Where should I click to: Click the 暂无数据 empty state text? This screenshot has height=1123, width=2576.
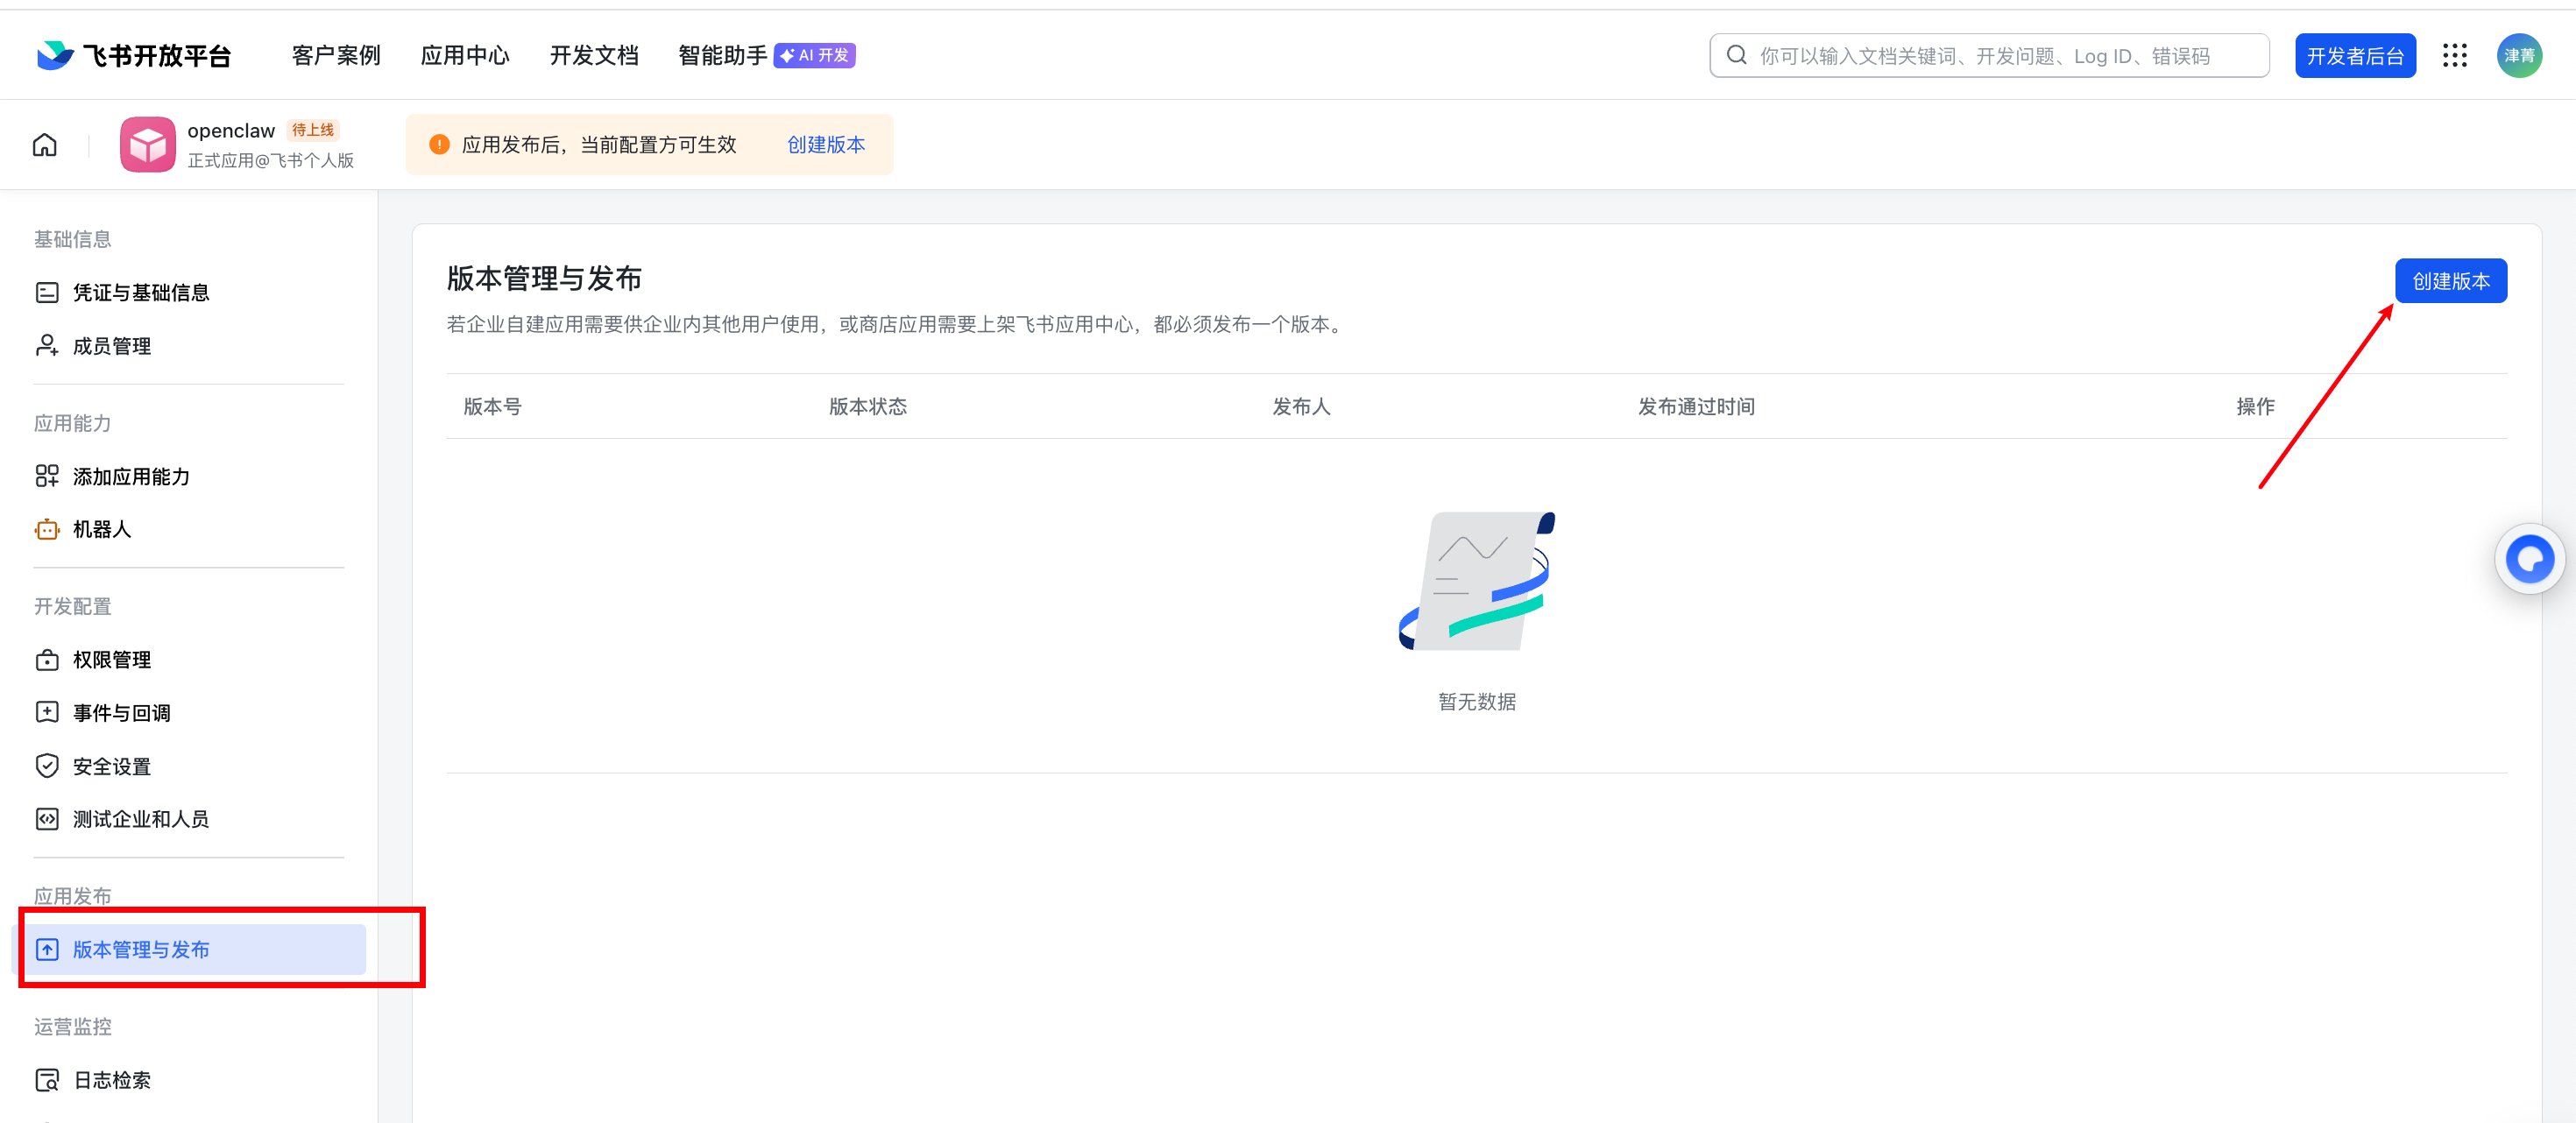click(1477, 702)
